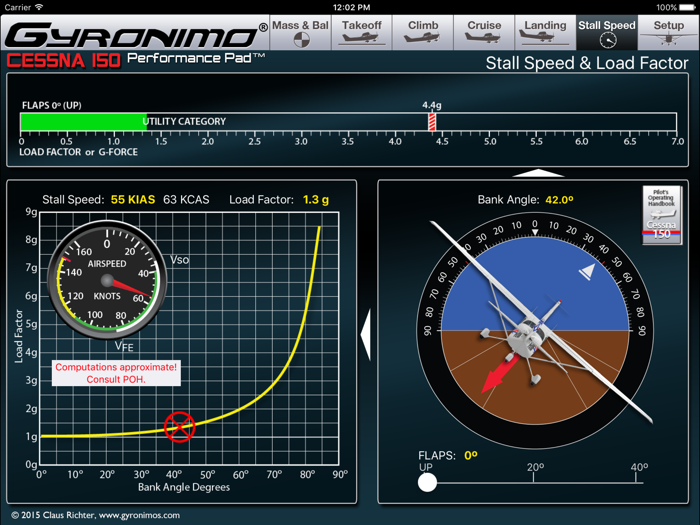The width and height of the screenshot is (700, 525).
Task: Click the 1.3 g load factor value
Action: 316,200
